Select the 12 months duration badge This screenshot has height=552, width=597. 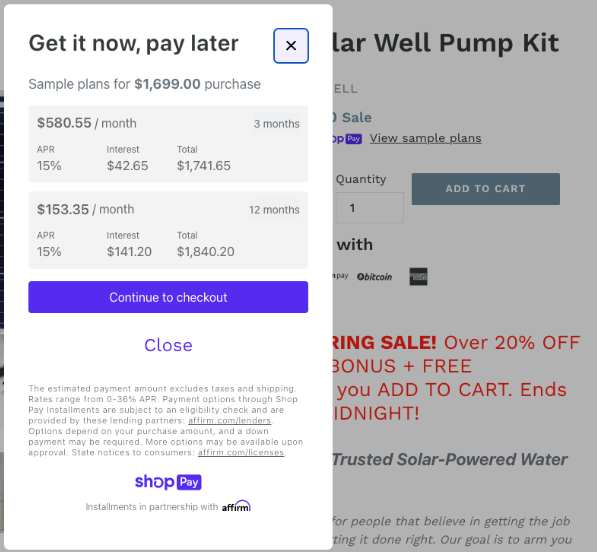pos(274,210)
